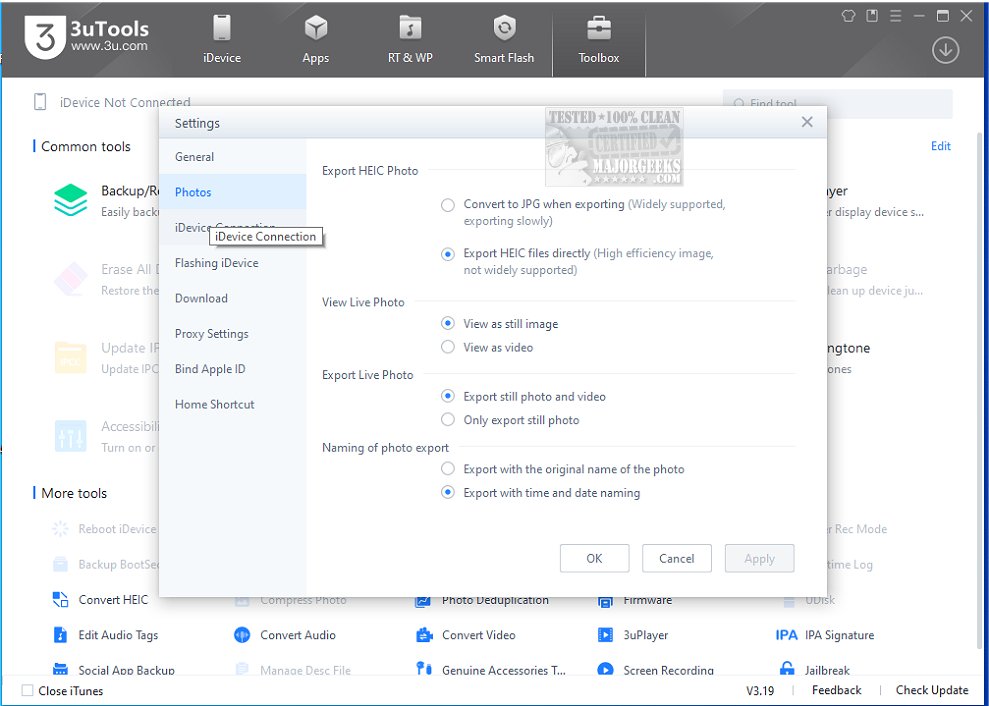Click Edit link for common tools
Image resolution: width=989 pixels, height=706 pixels.
pyautogui.click(x=940, y=146)
